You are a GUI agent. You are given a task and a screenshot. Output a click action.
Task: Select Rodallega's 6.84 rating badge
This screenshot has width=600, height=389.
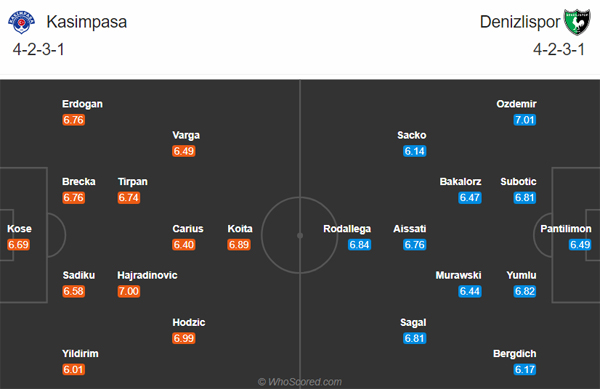click(x=359, y=244)
